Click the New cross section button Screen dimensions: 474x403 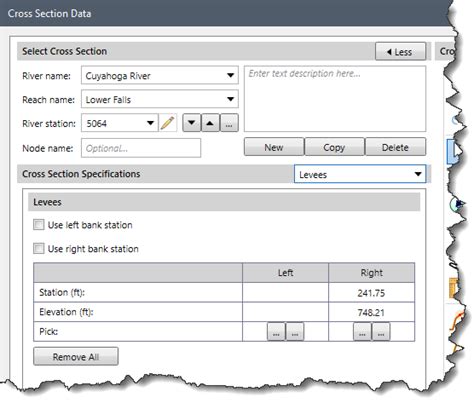274,147
